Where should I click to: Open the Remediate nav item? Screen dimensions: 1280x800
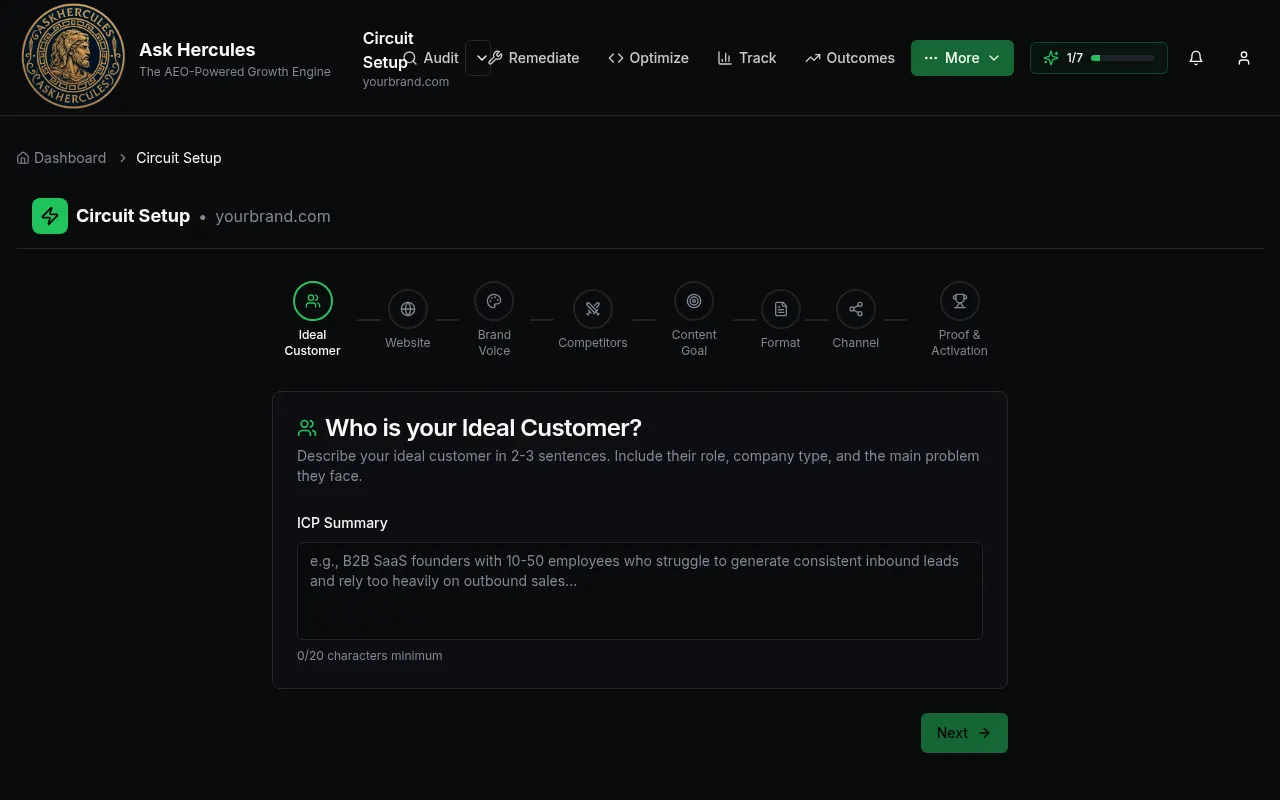[535, 58]
